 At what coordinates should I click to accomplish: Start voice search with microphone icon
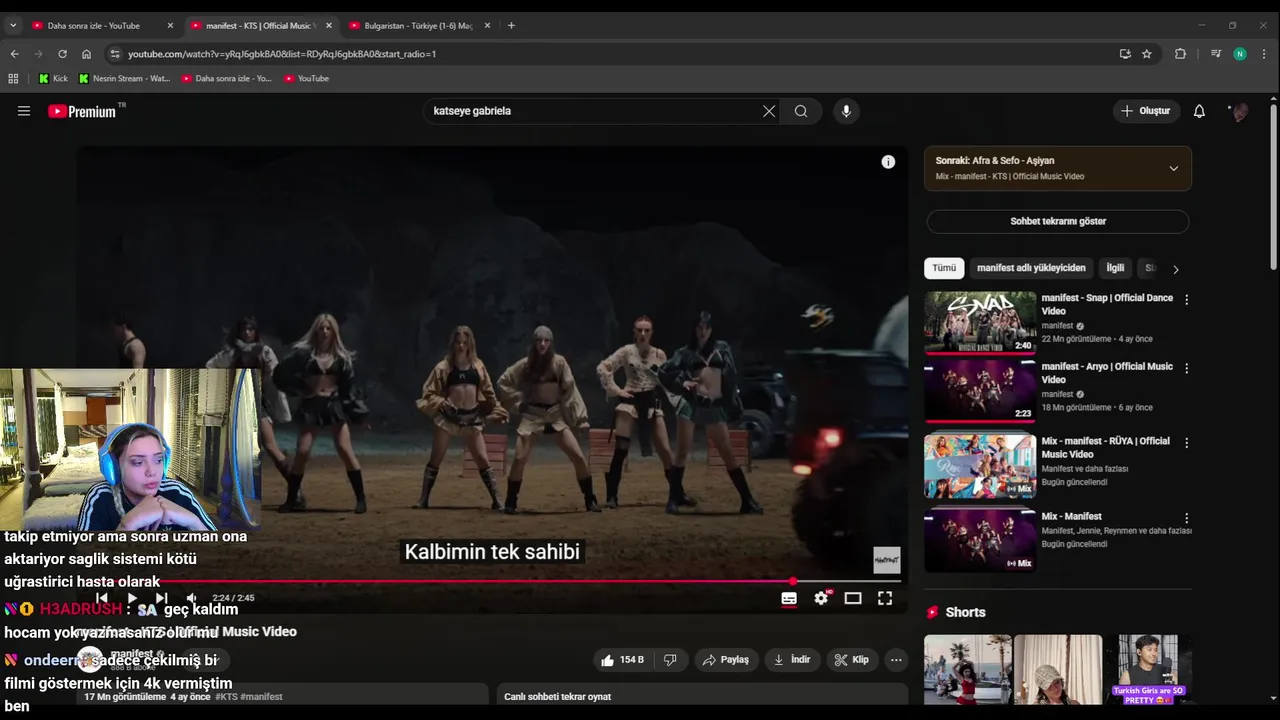click(x=846, y=111)
